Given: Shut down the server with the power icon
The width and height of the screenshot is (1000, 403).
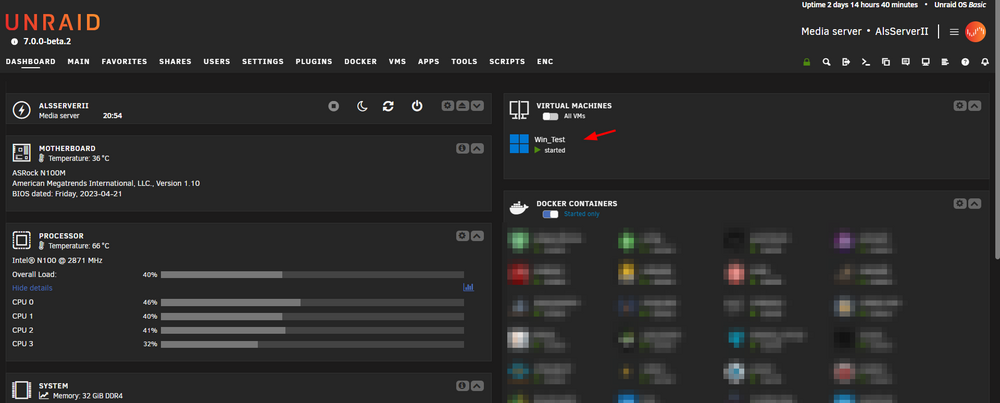Looking at the screenshot, I should click(416, 106).
